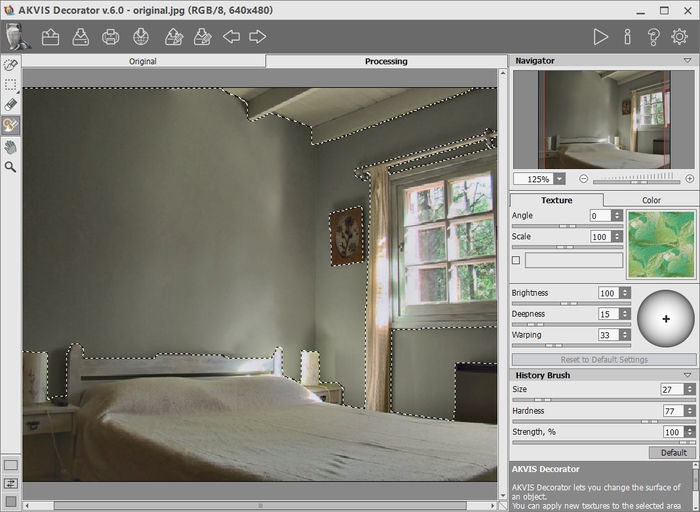Adjust the Deepness slider
The image size is (700, 512).
(571, 325)
